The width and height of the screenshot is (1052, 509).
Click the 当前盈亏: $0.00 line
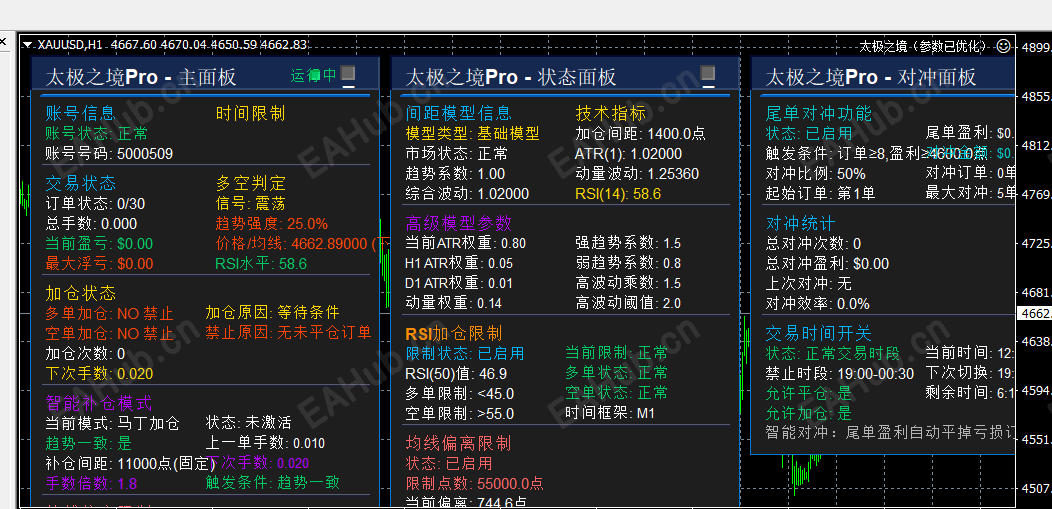pyautogui.click(x=99, y=243)
